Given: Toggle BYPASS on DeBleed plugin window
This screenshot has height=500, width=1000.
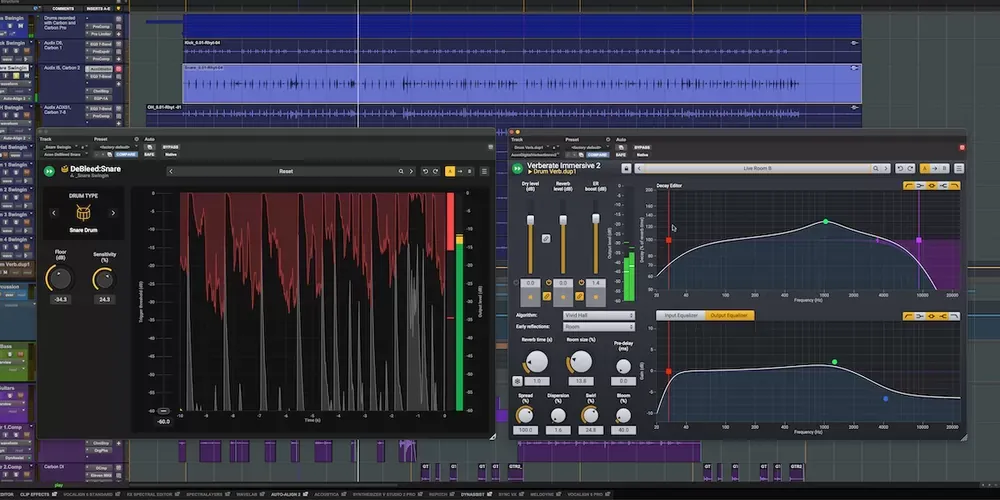Looking at the screenshot, I should [x=170, y=147].
